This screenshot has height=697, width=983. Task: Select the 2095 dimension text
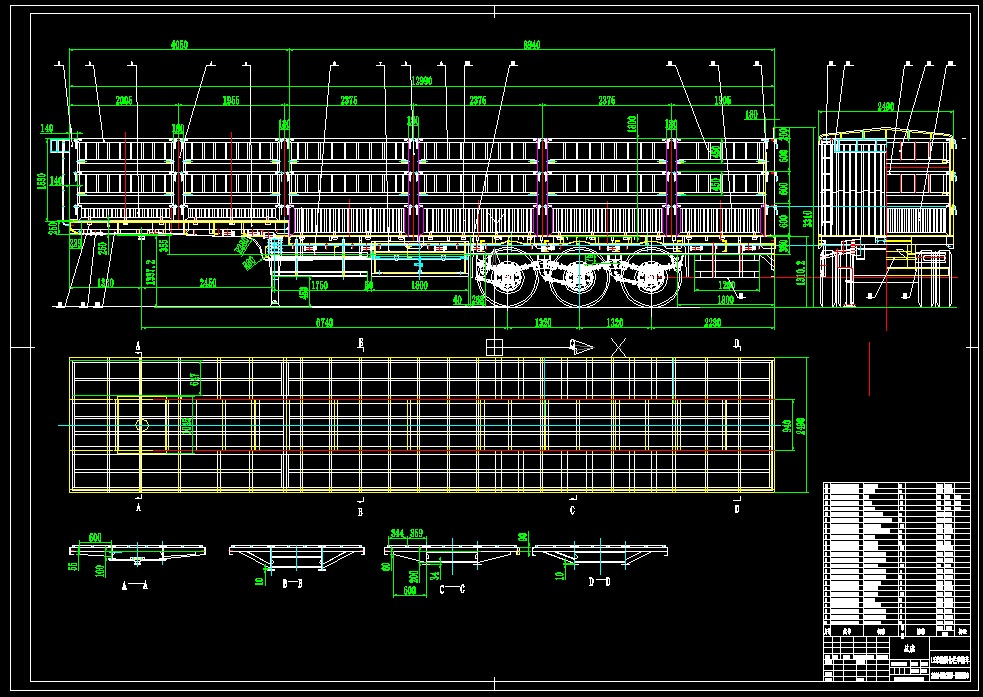[x=124, y=100]
